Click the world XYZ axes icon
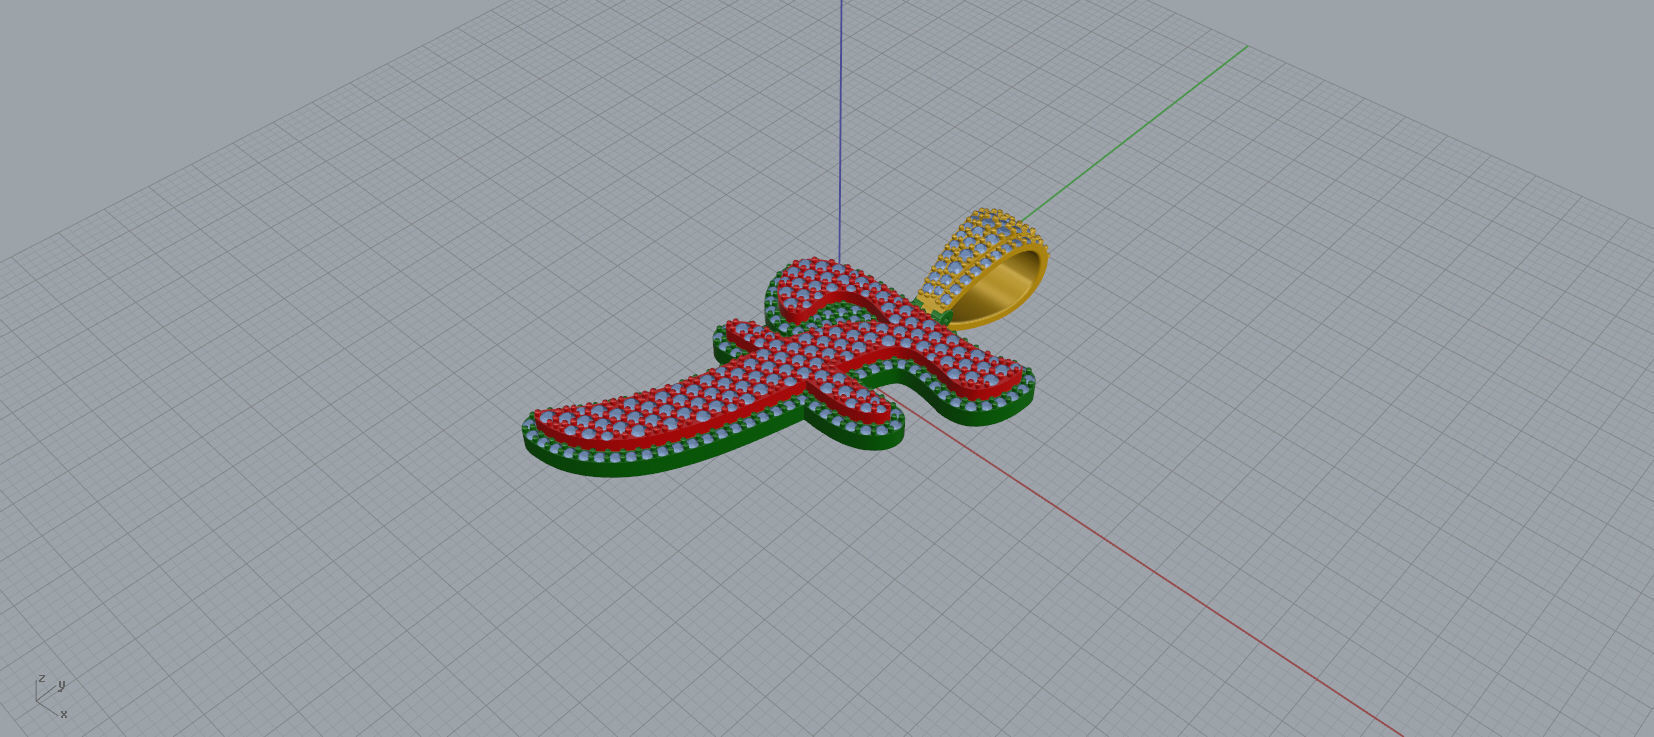The width and height of the screenshot is (1654, 737). pyautogui.click(x=52, y=697)
